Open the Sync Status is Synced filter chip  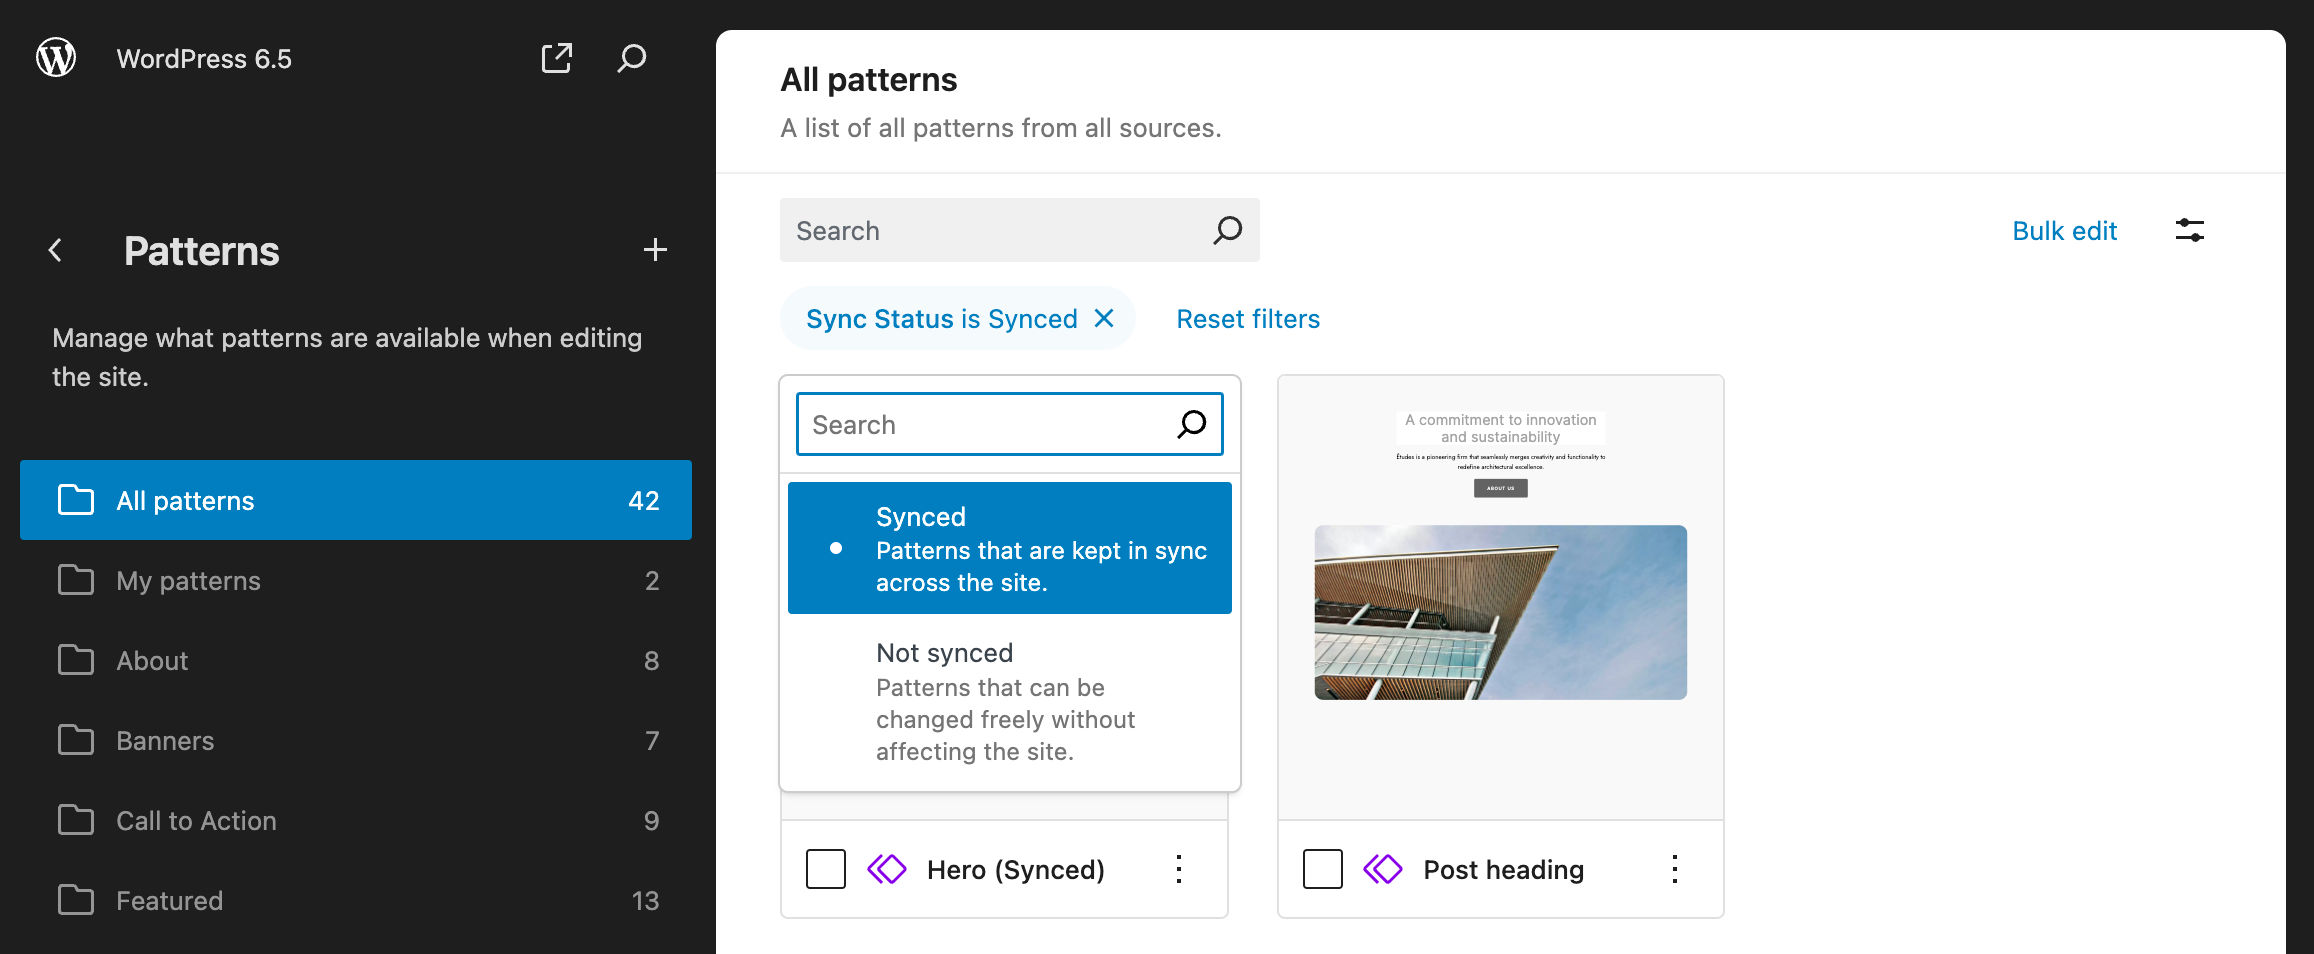point(940,319)
